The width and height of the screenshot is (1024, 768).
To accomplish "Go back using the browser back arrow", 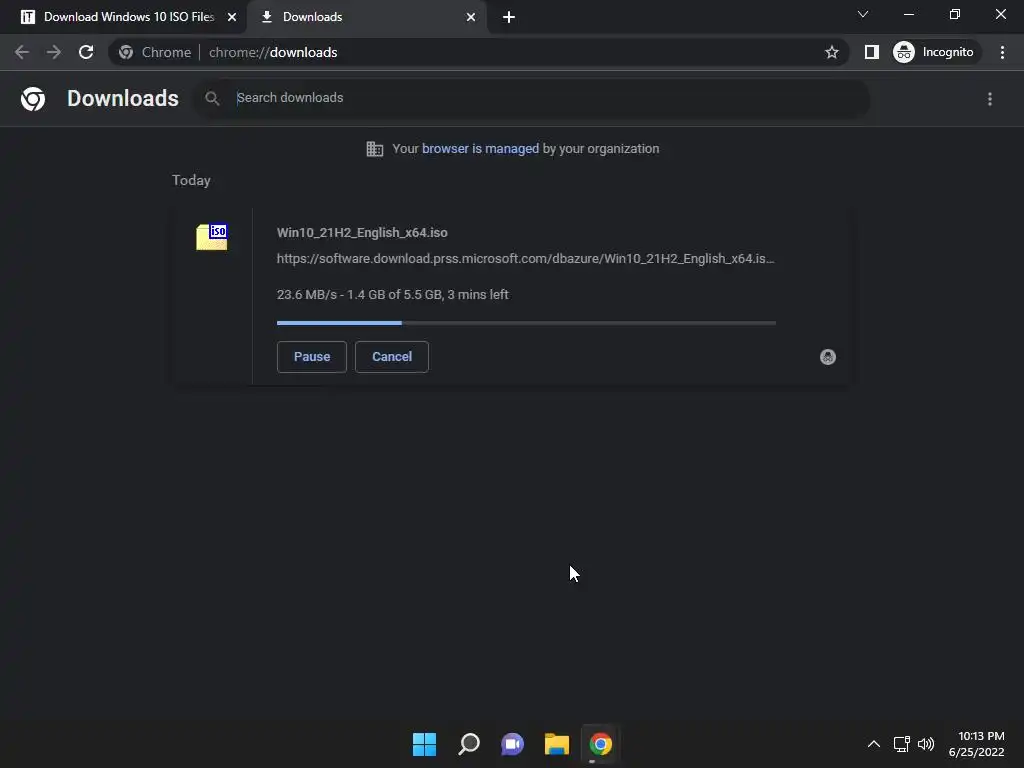I will [x=22, y=52].
